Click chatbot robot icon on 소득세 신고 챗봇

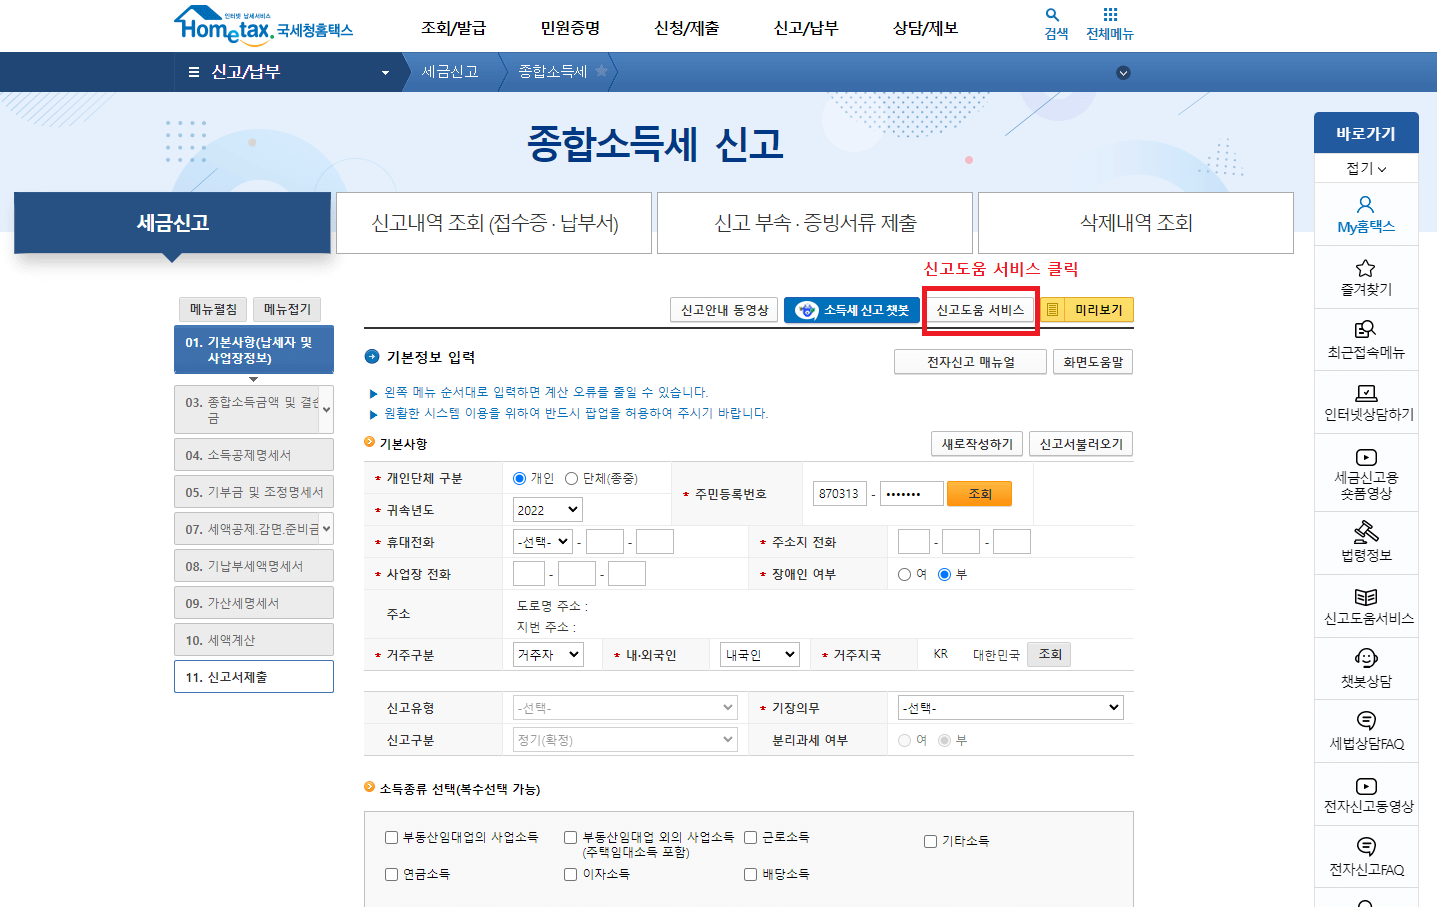click(806, 310)
